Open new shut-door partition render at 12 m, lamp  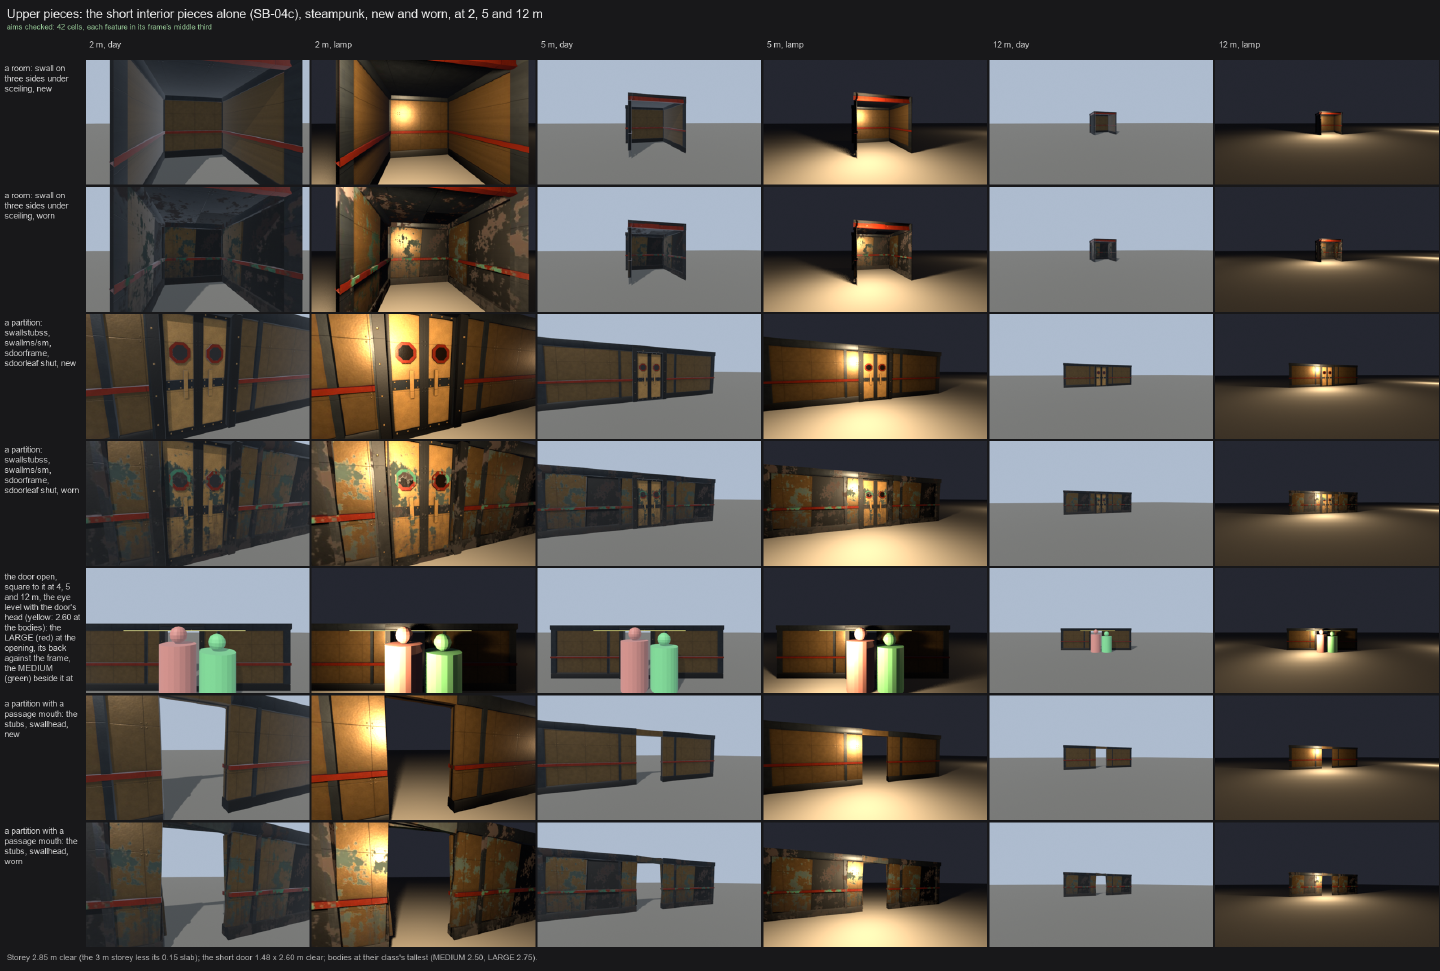click(x=1327, y=376)
